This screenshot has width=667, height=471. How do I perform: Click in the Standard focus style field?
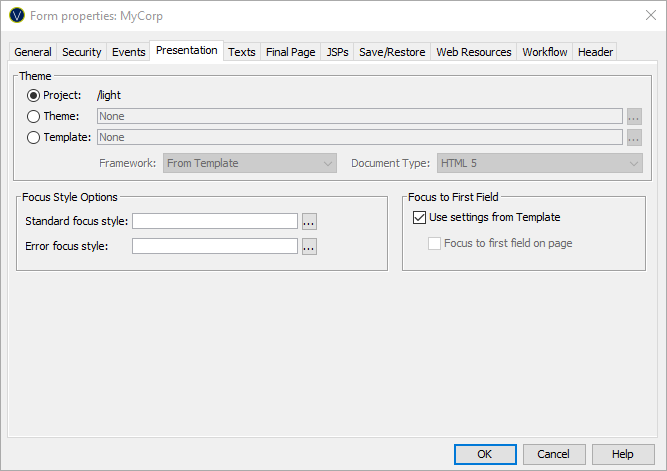(x=215, y=221)
